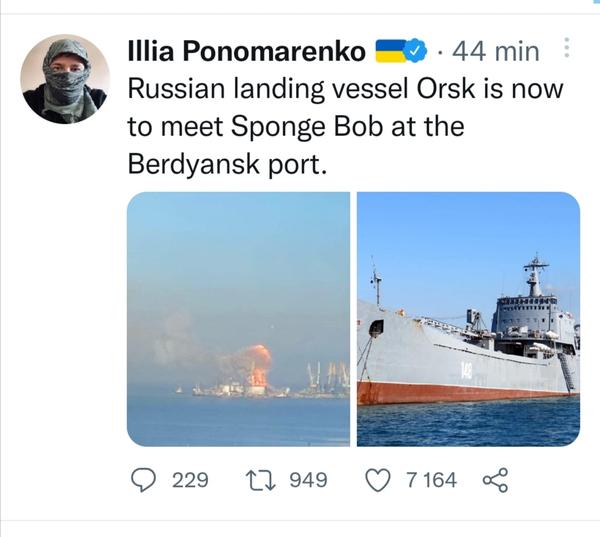Click the reply speech bubble icon
Viewport: 600px width, 537px height.
pyautogui.click(x=145, y=480)
